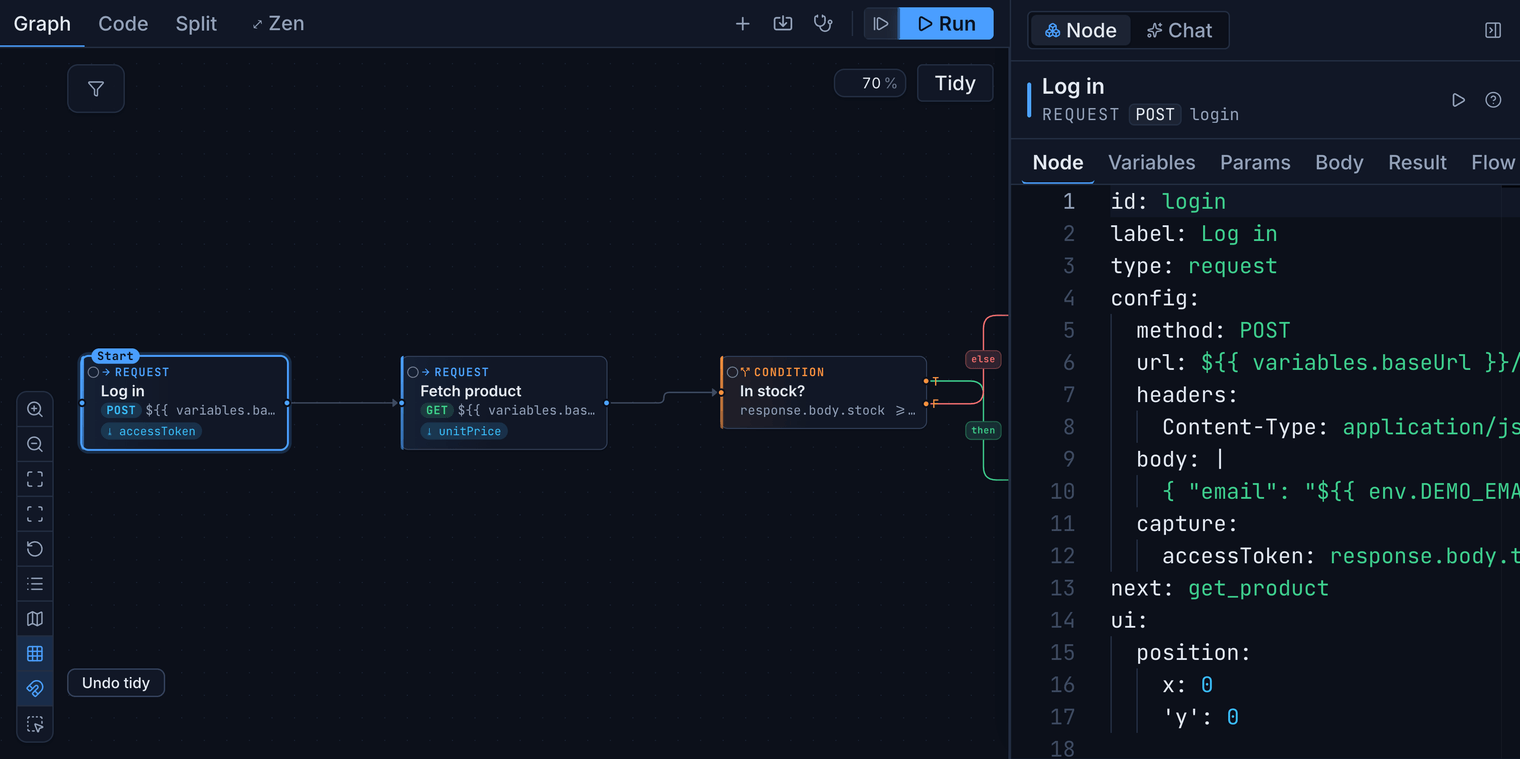Edit the 70 % zoom field
Image resolution: width=1520 pixels, height=759 pixels.
(870, 83)
